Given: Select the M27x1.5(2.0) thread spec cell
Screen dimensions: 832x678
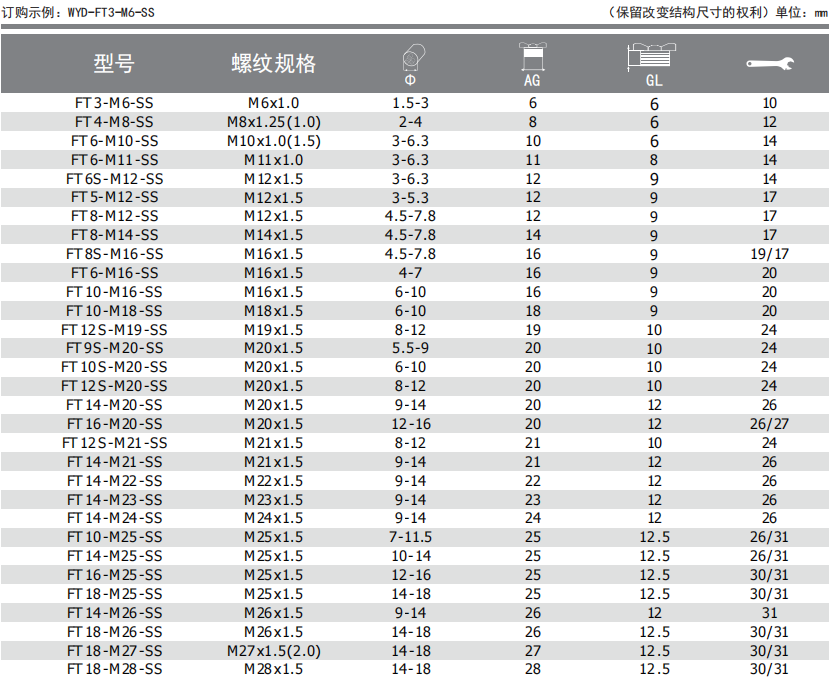Looking at the screenshot, I should (x=273, y=650).
